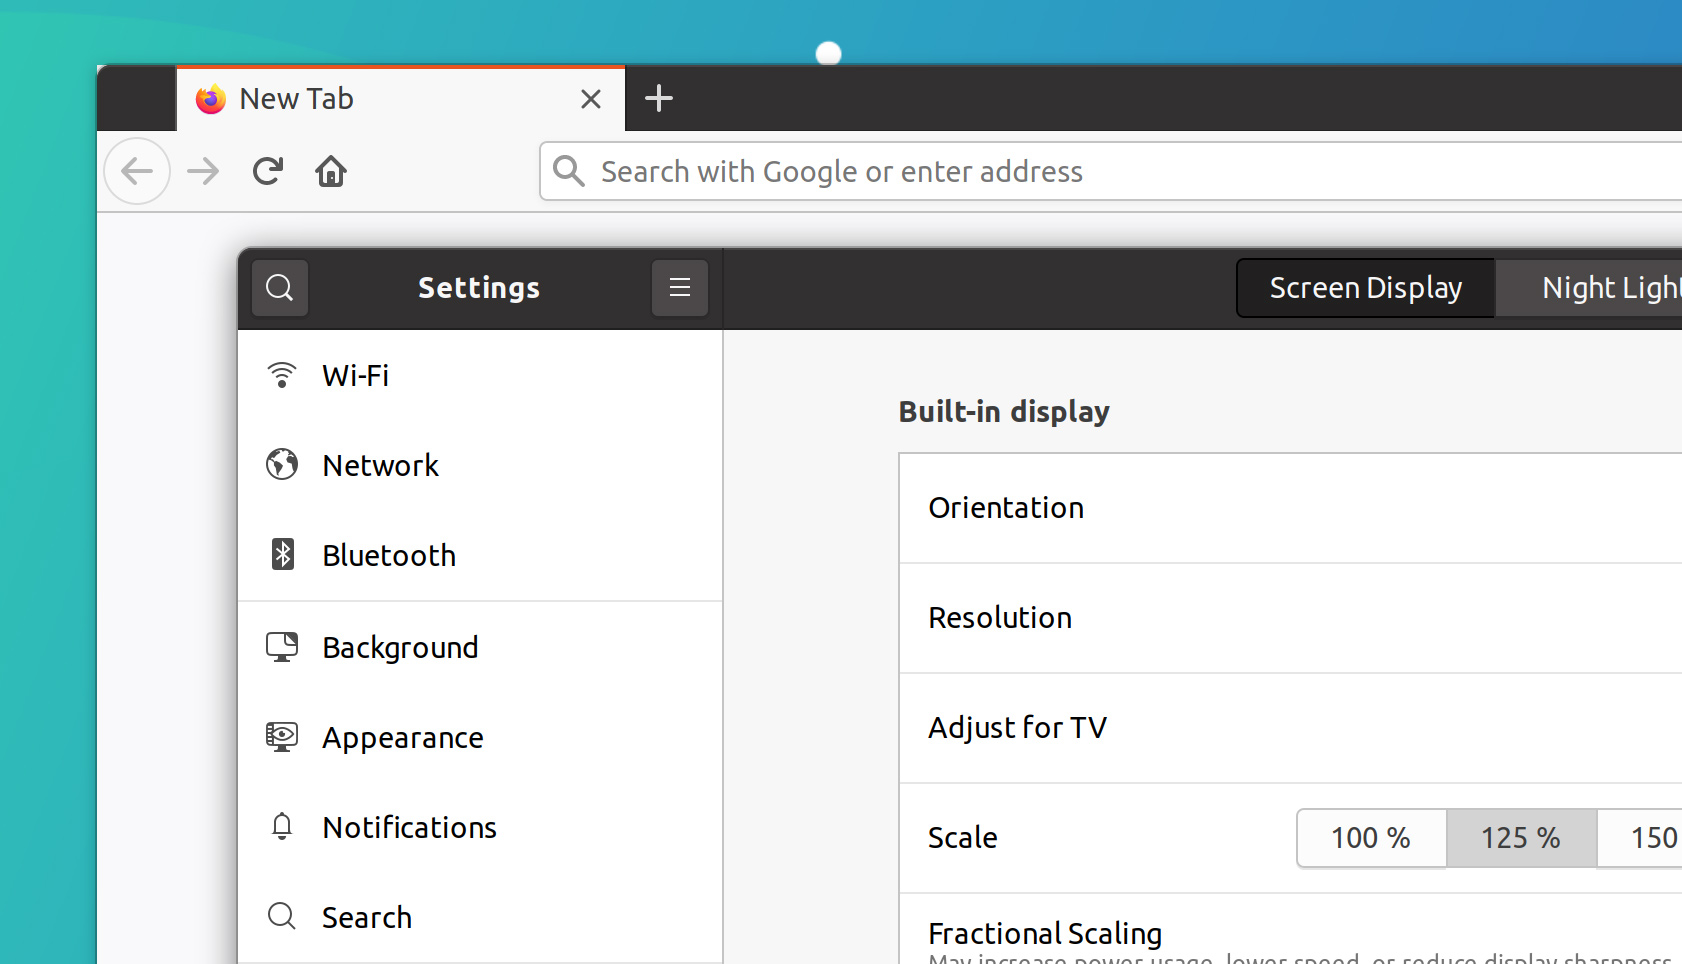Close the New Tab tab
Image resolution: width=1682 pixels, height=964 pixels.
(591, 99)
